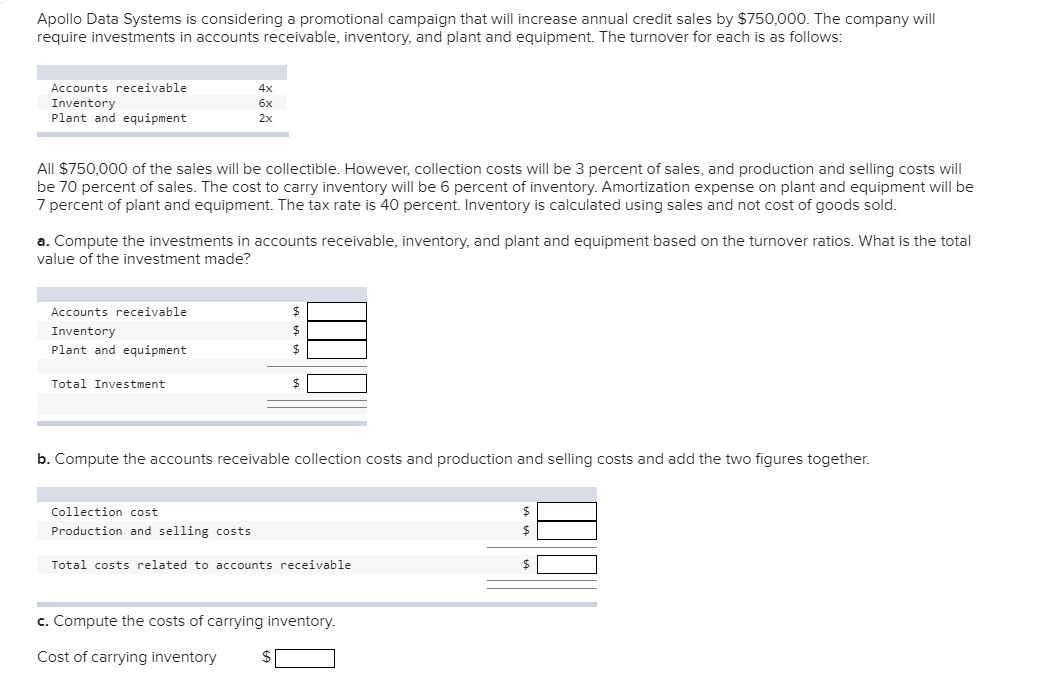This screenshot has height=684, width=1039.
Task: Click the Accounts receivable investment input box
Action: click(337, 312)
